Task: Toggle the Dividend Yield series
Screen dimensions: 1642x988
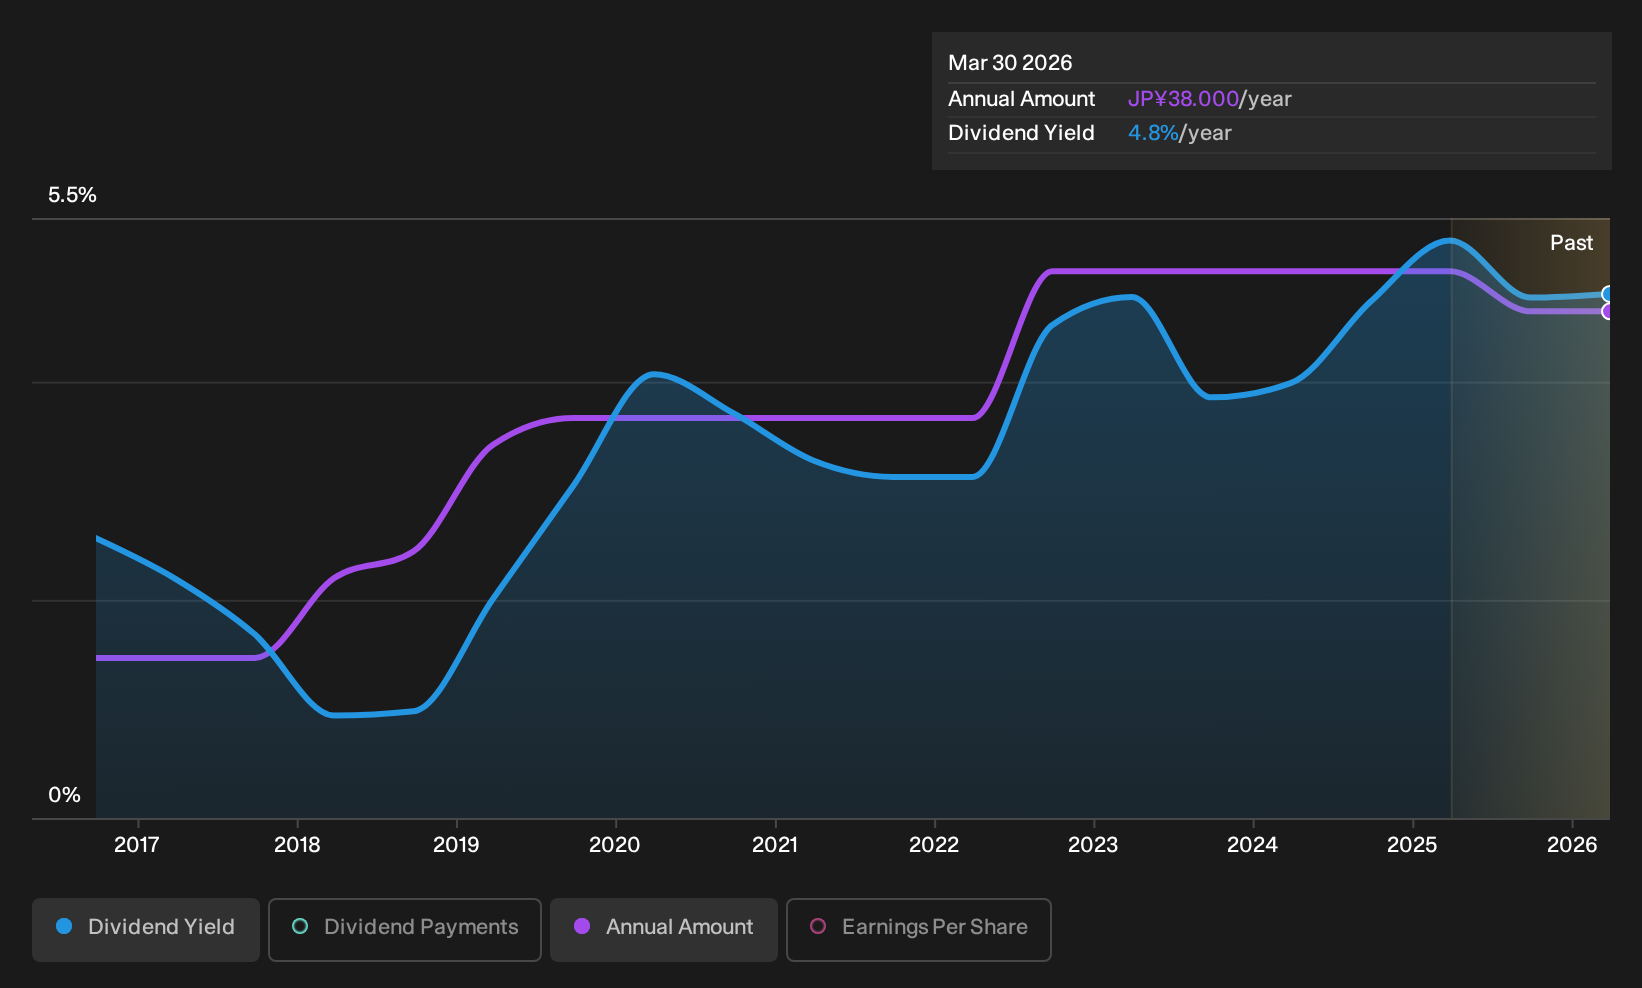Action: point(146,930)
